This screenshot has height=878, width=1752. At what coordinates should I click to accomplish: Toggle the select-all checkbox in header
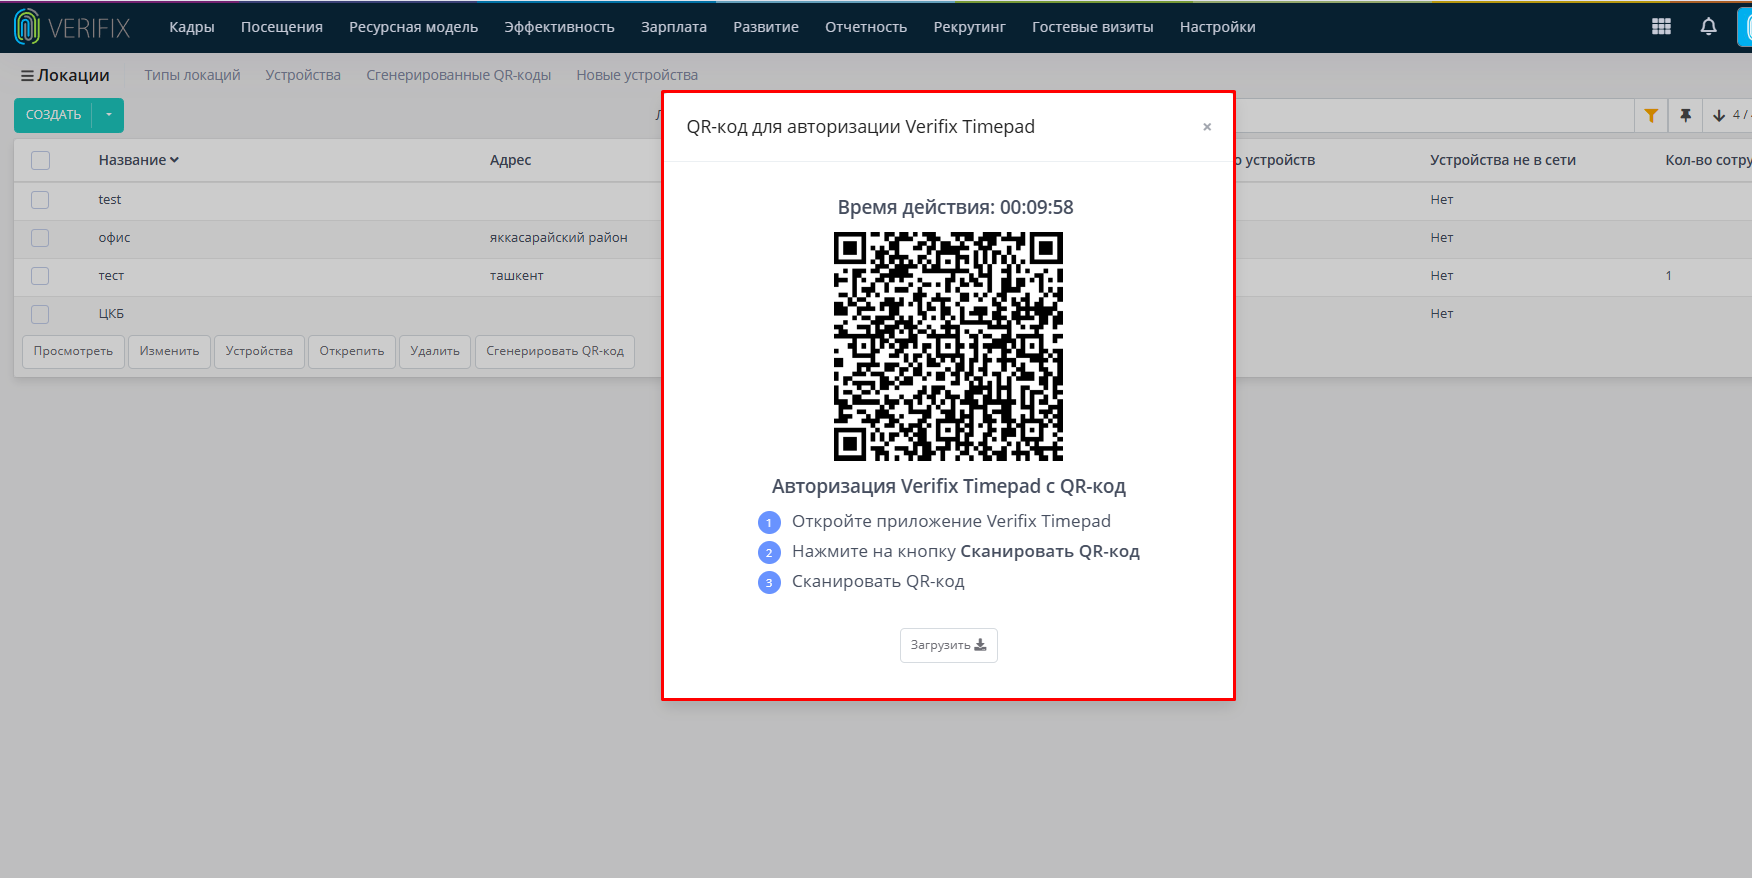(40, 160)
